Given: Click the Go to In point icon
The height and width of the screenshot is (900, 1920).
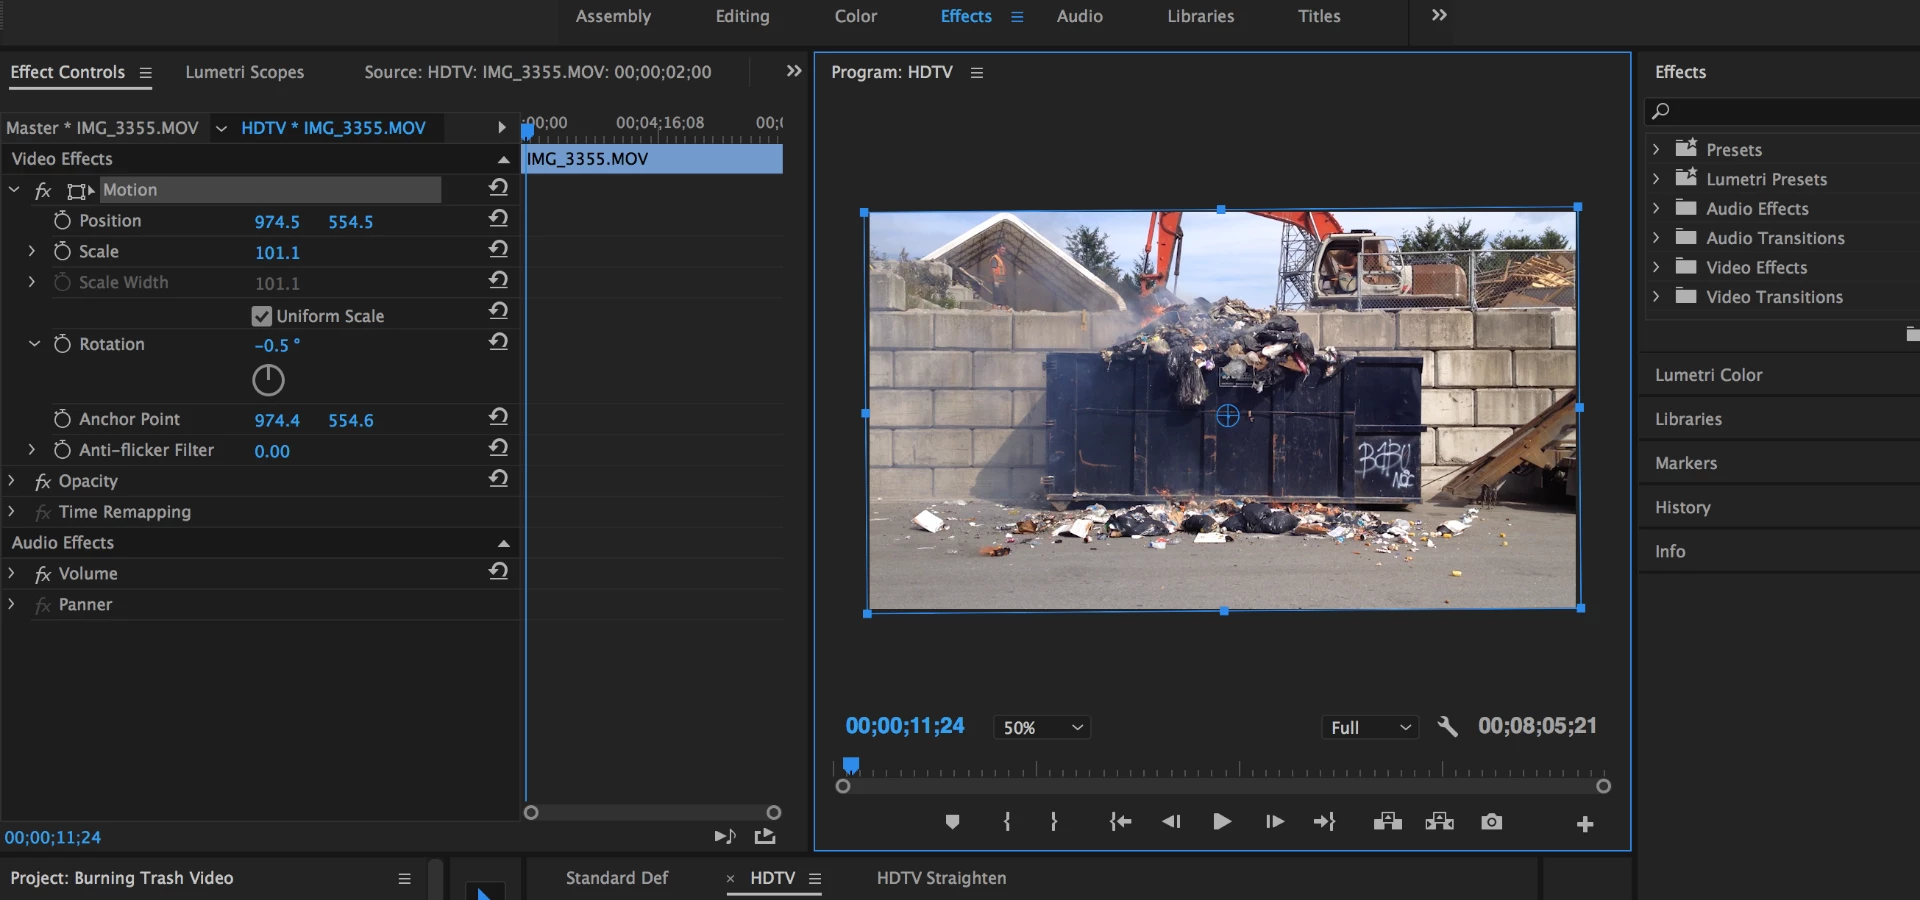Looking at the screenshot, I should pos(1120,822).
